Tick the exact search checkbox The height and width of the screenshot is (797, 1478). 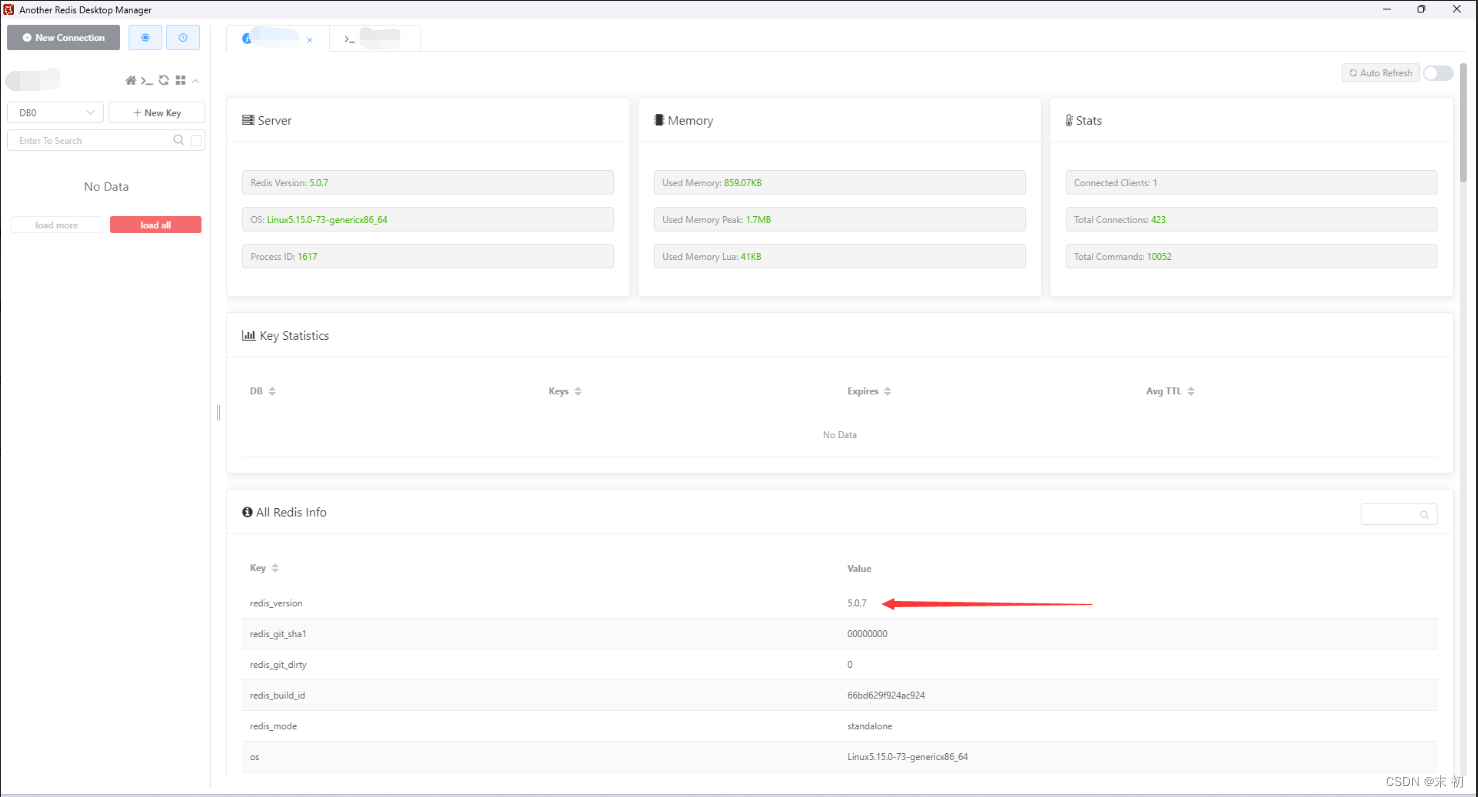(x=197, y=140)
